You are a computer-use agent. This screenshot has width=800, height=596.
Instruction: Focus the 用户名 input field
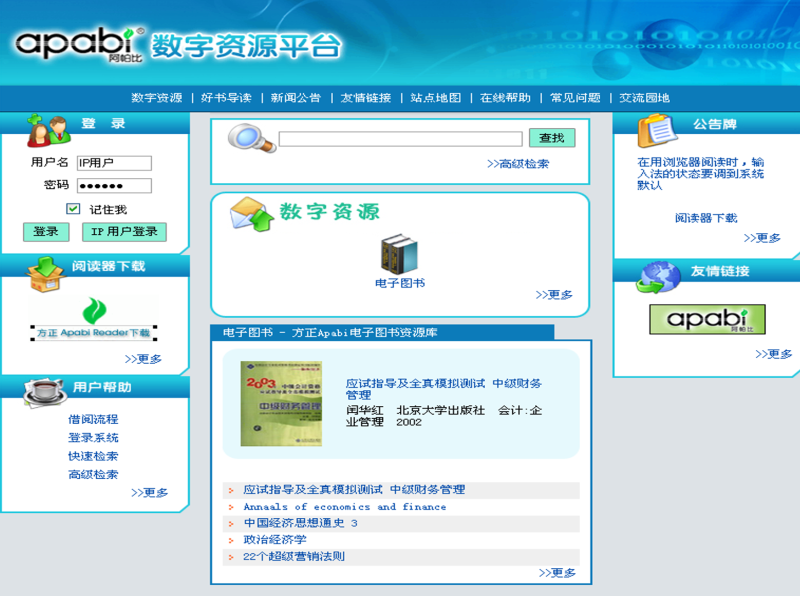coord(114,163)
